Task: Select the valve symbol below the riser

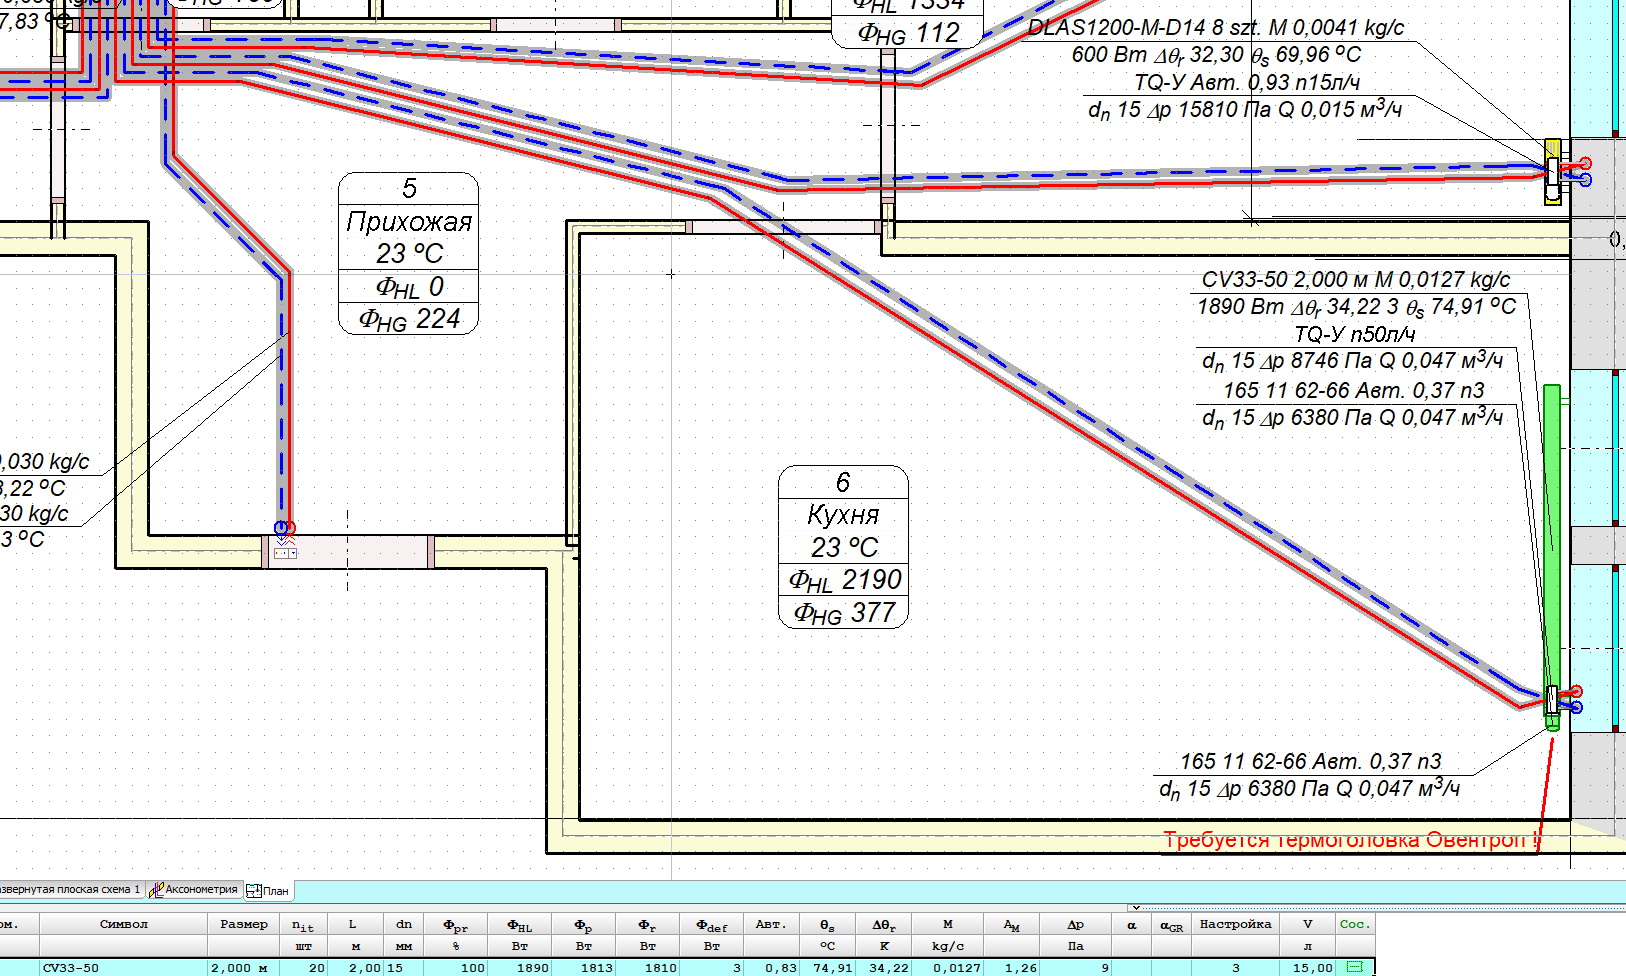Action: point(286,552)
